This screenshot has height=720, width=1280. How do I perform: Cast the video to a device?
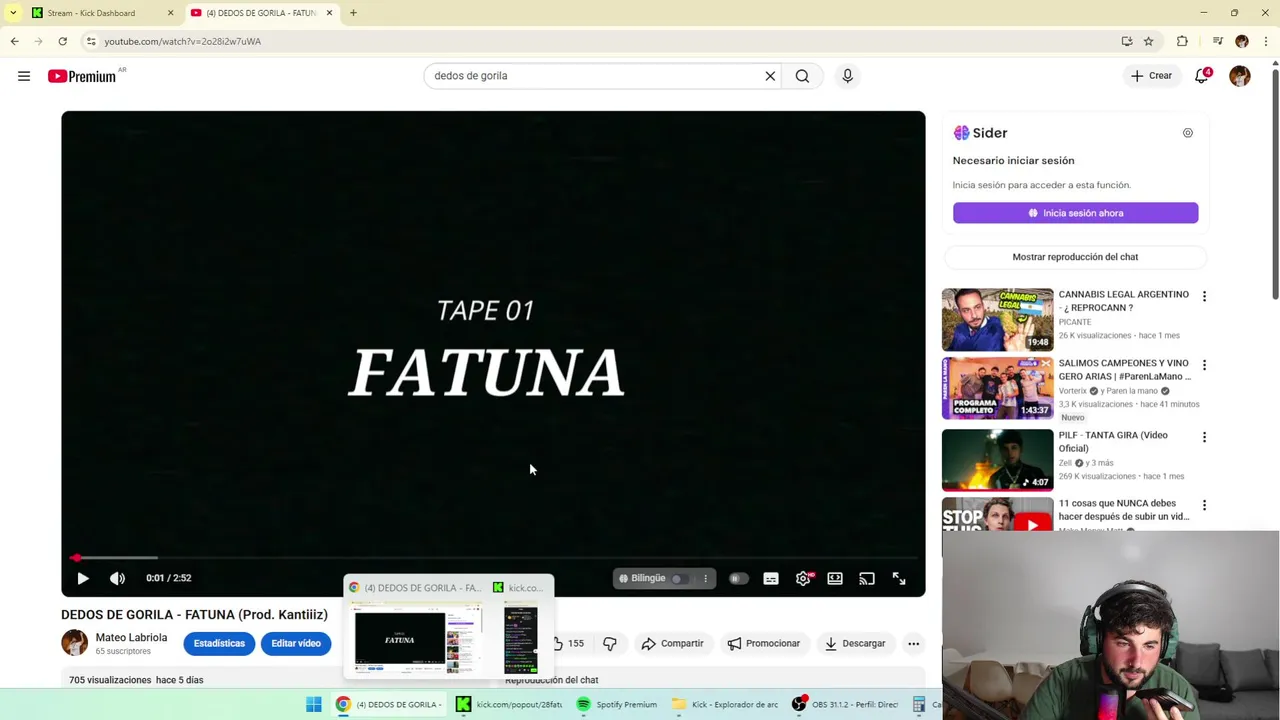point(867,578)
